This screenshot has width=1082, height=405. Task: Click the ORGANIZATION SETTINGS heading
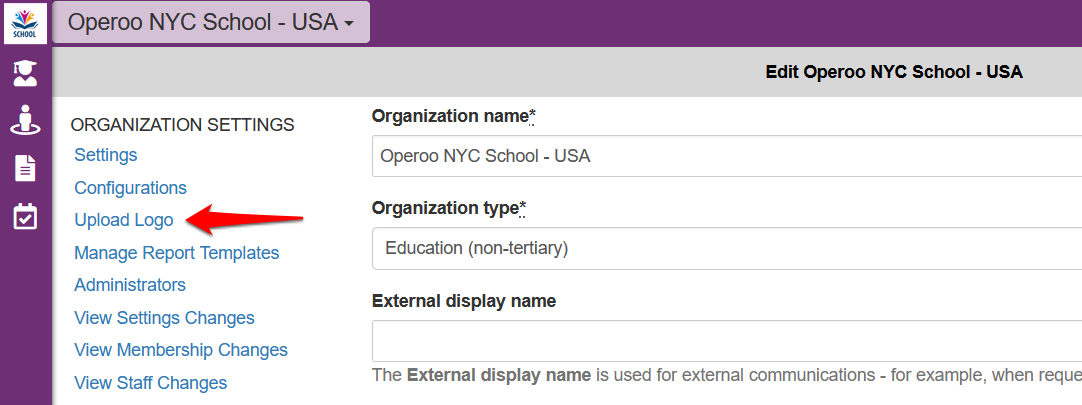pyautogui.click(x=183, y=125)
